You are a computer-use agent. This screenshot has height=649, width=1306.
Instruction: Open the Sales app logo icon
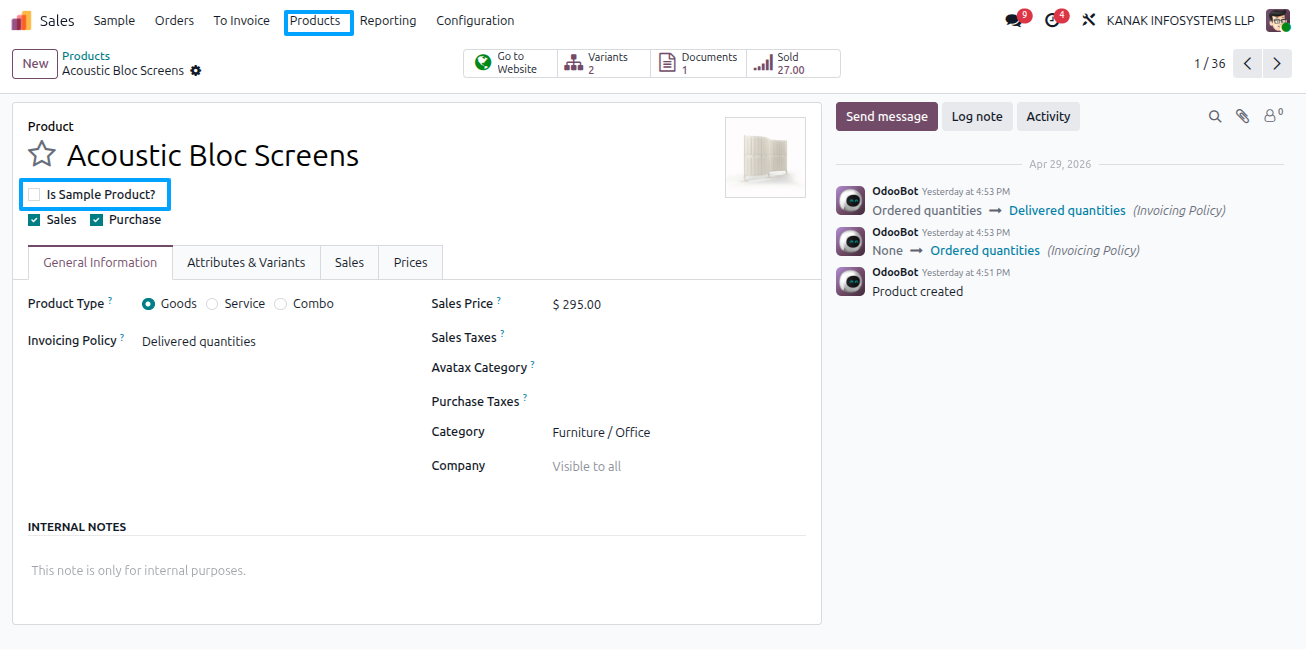[21, 20]
